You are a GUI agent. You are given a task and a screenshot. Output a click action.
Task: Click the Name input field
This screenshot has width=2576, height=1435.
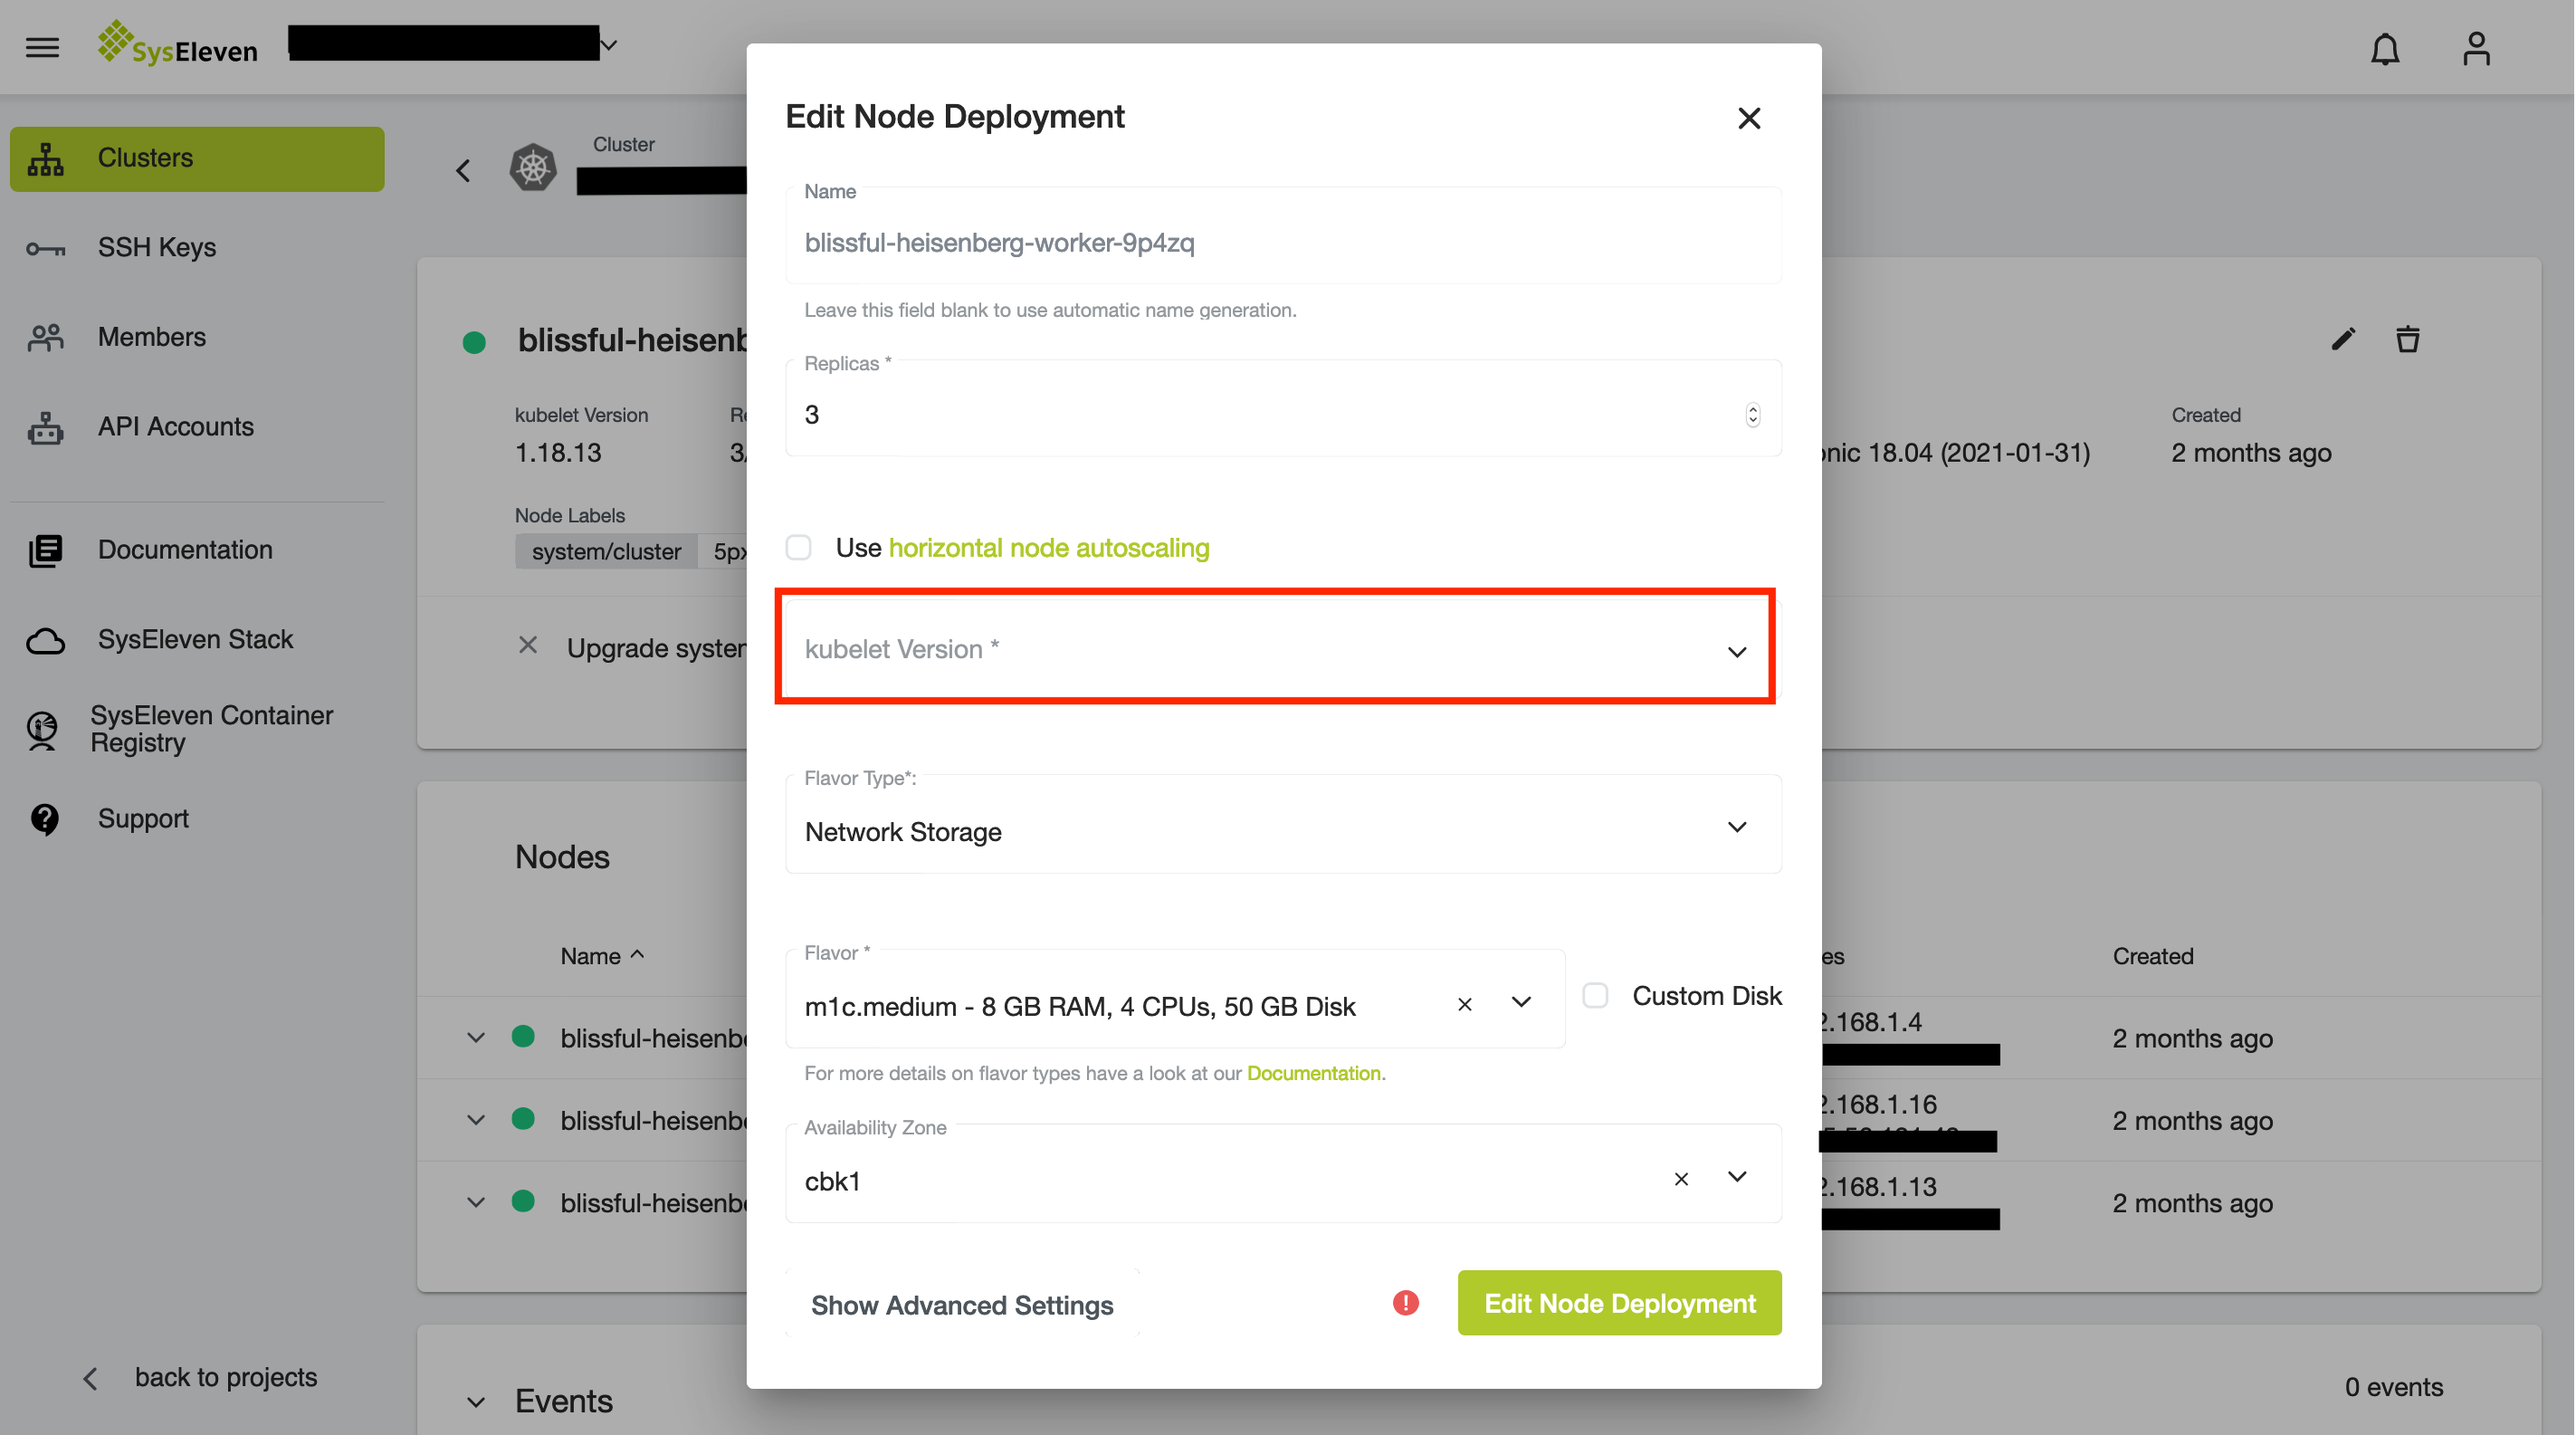tap(1283, 236)
